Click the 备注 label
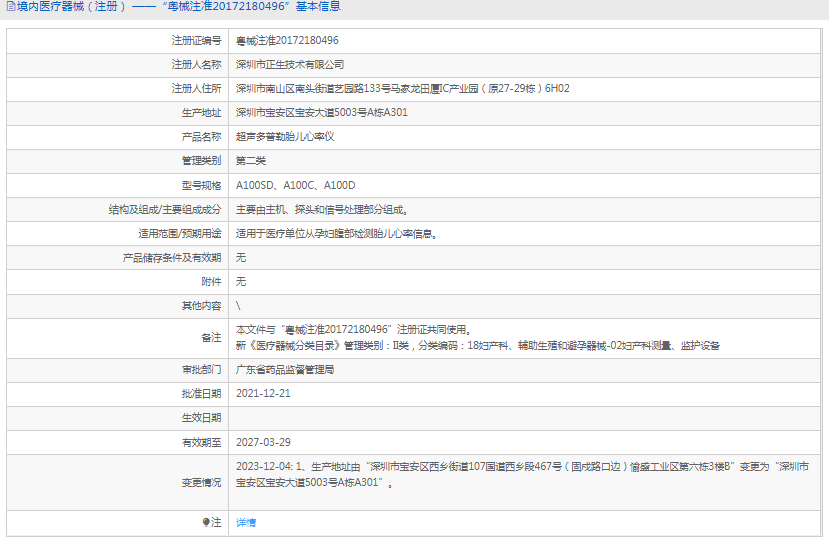 [211, 337]
